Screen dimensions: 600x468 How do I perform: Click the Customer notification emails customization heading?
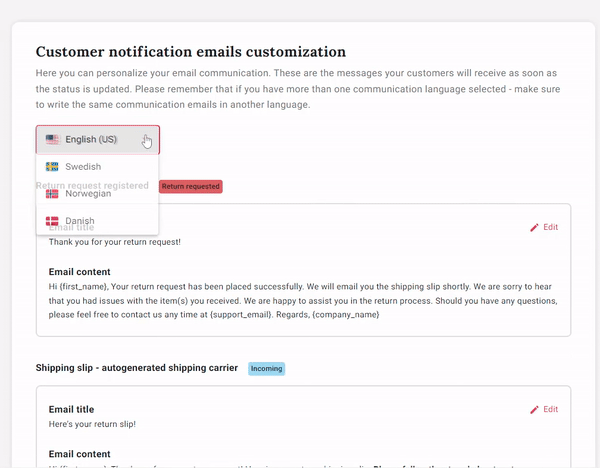[191, 52]
